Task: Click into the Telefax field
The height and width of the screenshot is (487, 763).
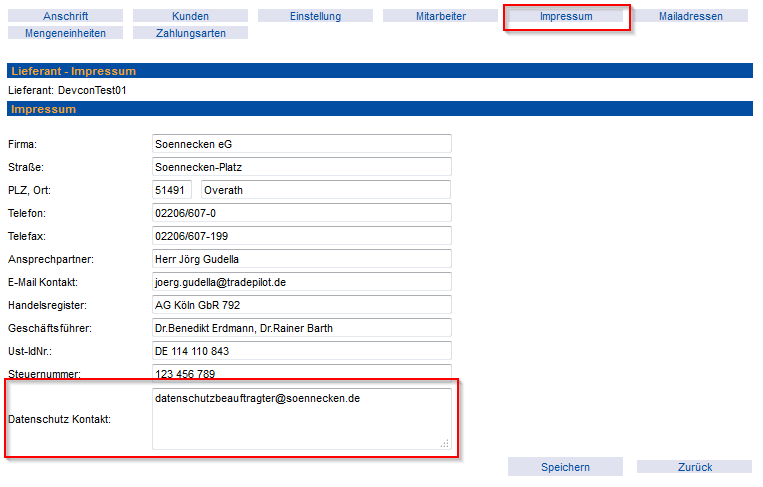Action: (x=302, y=236)
